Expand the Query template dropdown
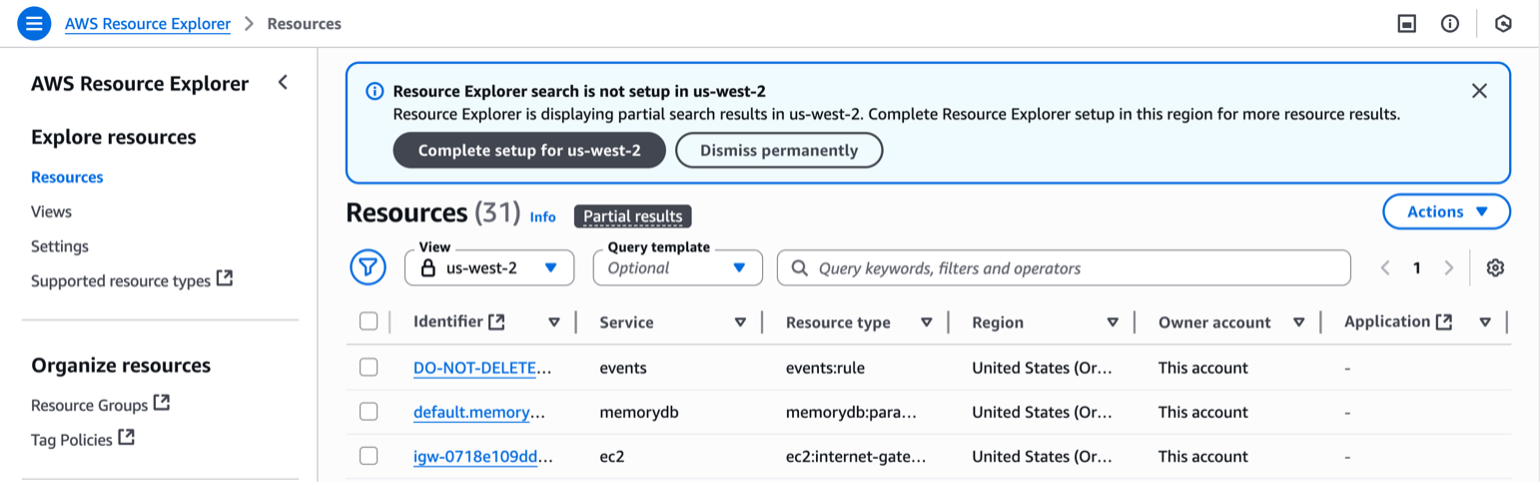This screenshot has height=485, width=1540. (x=678, y=268)
